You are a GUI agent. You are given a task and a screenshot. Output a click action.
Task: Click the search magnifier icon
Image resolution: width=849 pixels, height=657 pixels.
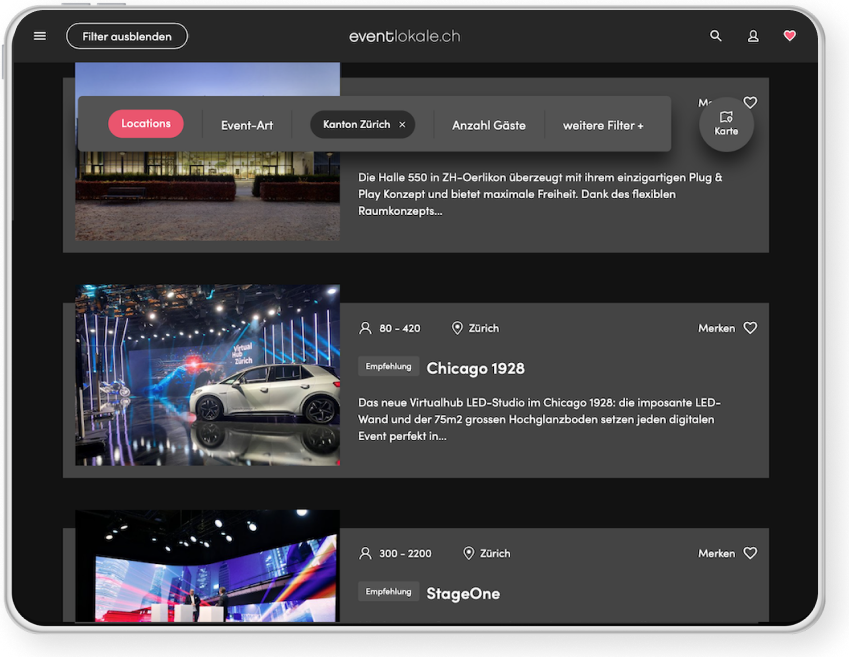[x=716, y=36]
